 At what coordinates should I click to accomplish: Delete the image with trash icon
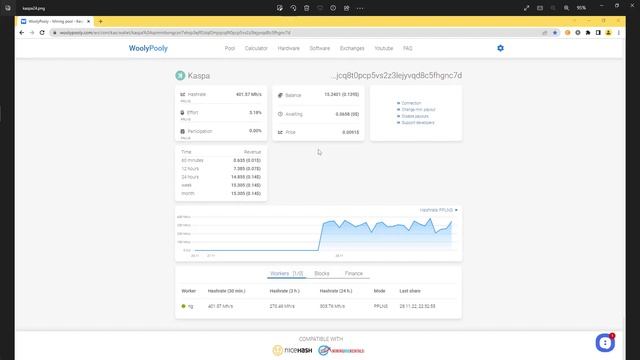307,8
